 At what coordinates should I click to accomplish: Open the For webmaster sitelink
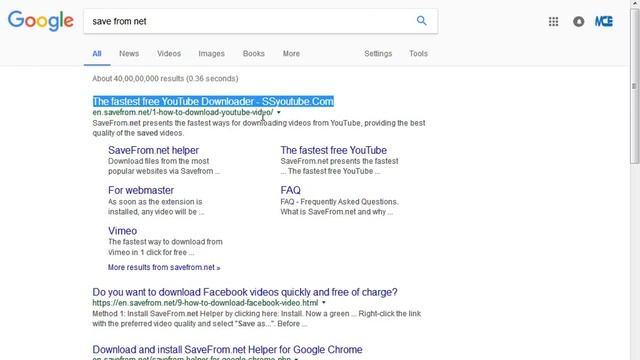pos(141,190)
